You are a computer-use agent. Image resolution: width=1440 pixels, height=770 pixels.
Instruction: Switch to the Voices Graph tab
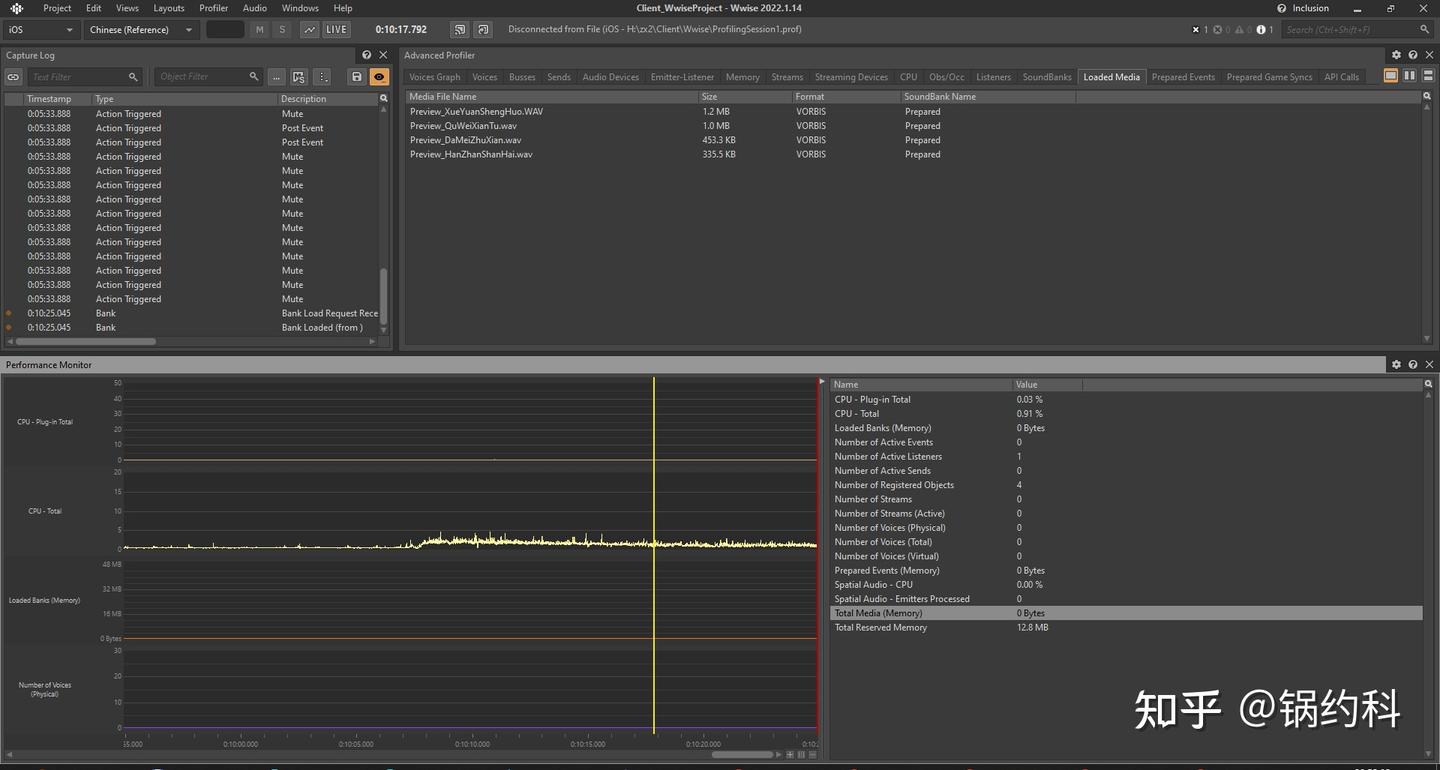pos(433,76)
